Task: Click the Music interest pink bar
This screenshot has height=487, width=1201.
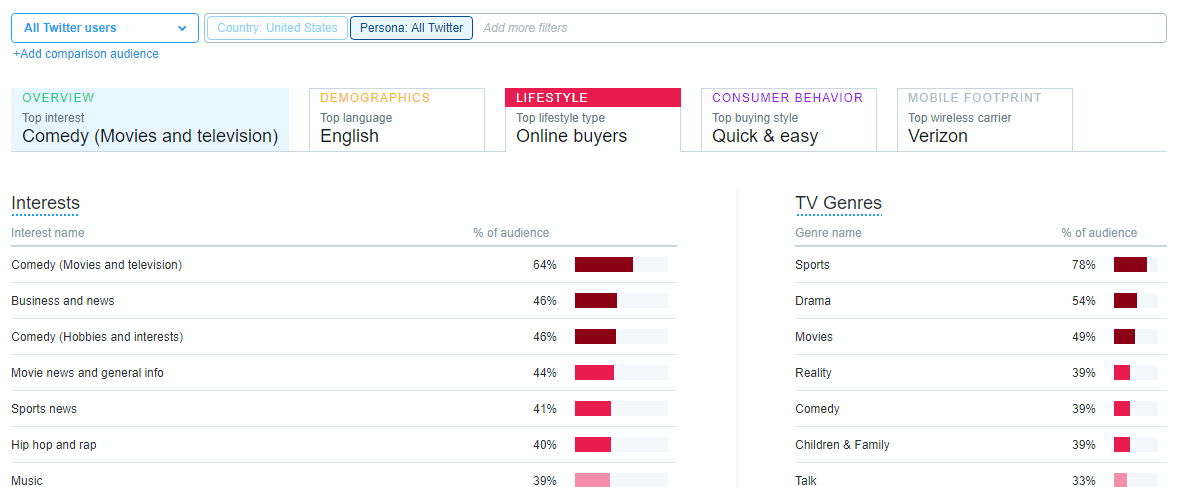Action: pos(592,480)
